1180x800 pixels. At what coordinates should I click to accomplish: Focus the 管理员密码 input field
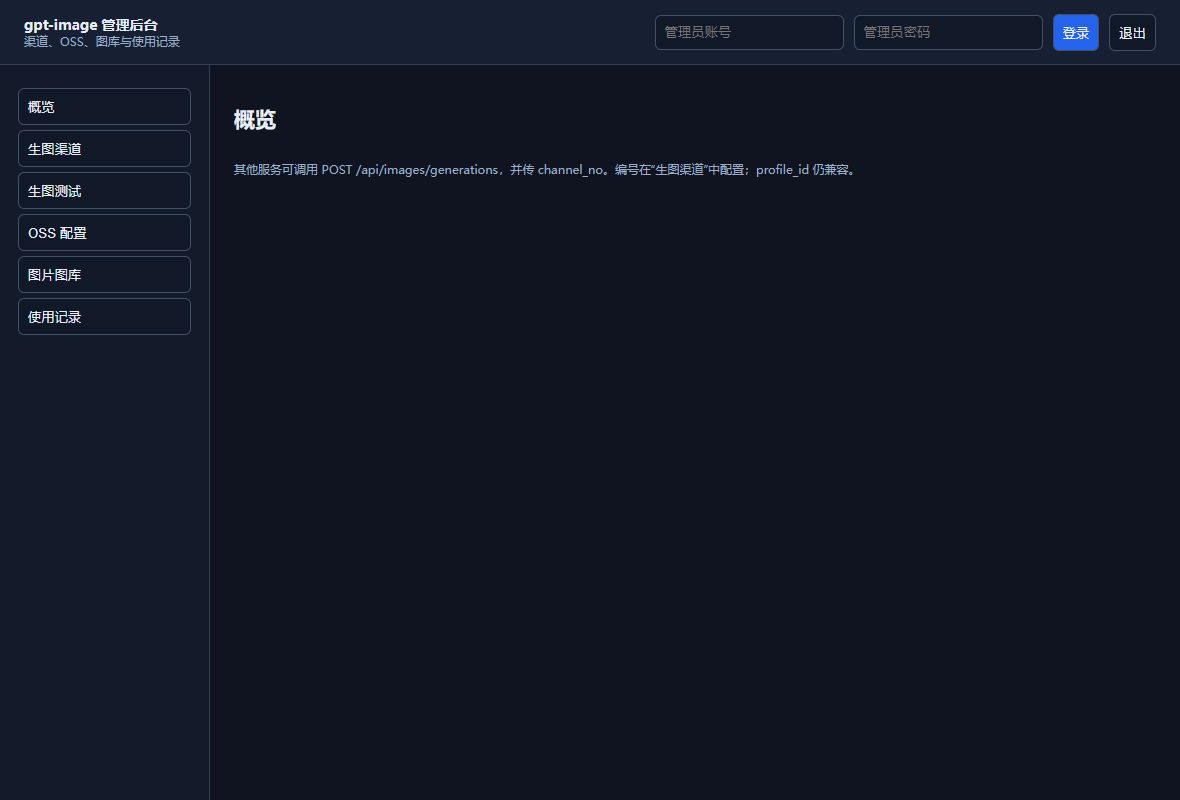(948, 32)
